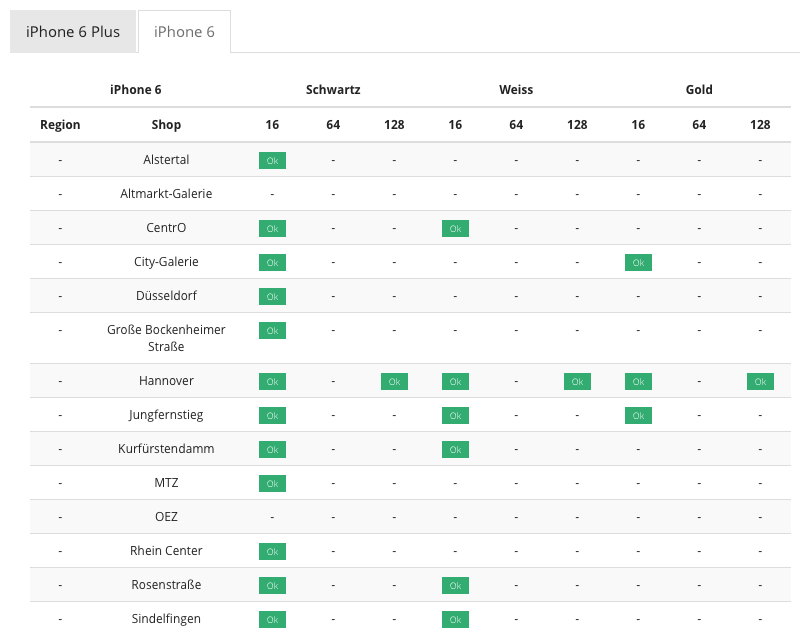Screen dimensions: 800x640
Task: Click the Gold column group header
Action: (x=699, y=90)
